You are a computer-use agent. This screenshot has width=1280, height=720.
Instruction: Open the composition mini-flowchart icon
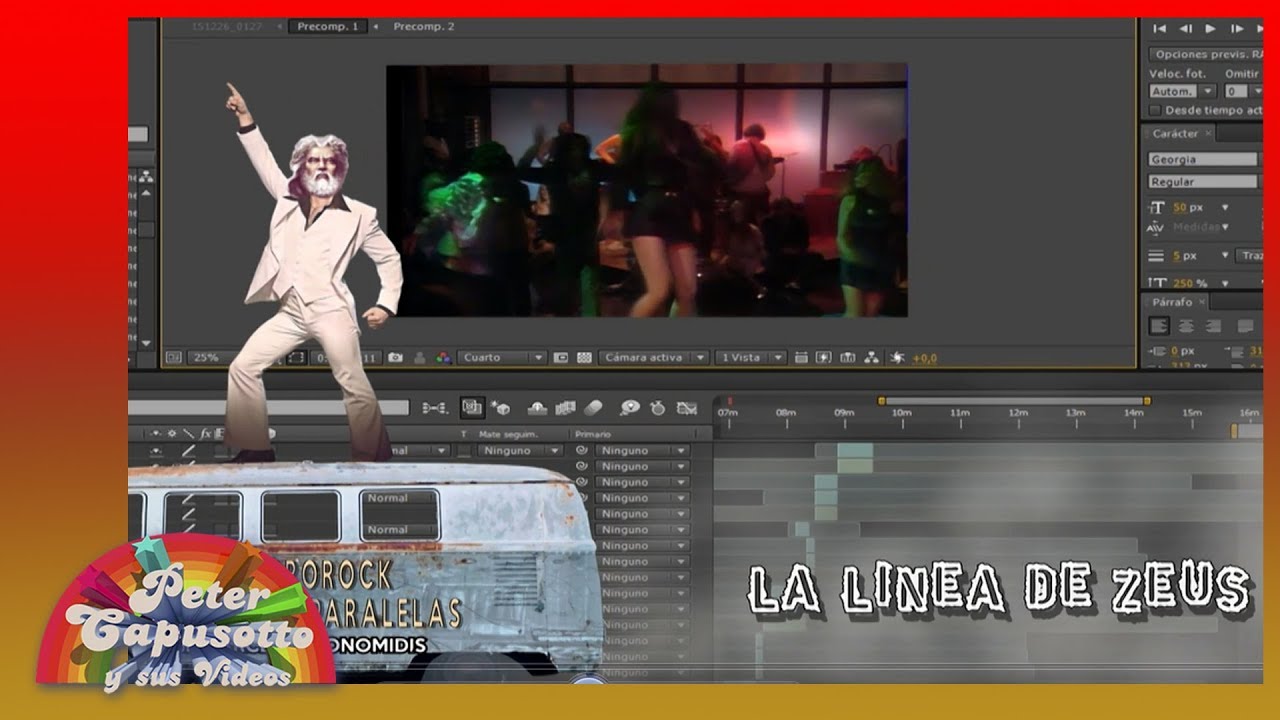[x=434, y=407]
